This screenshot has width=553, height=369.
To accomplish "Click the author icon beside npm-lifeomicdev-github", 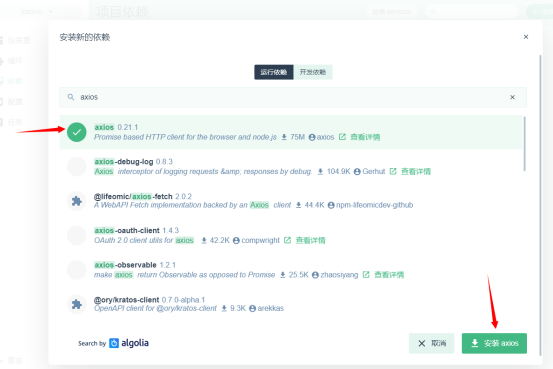I will (331, 205).
